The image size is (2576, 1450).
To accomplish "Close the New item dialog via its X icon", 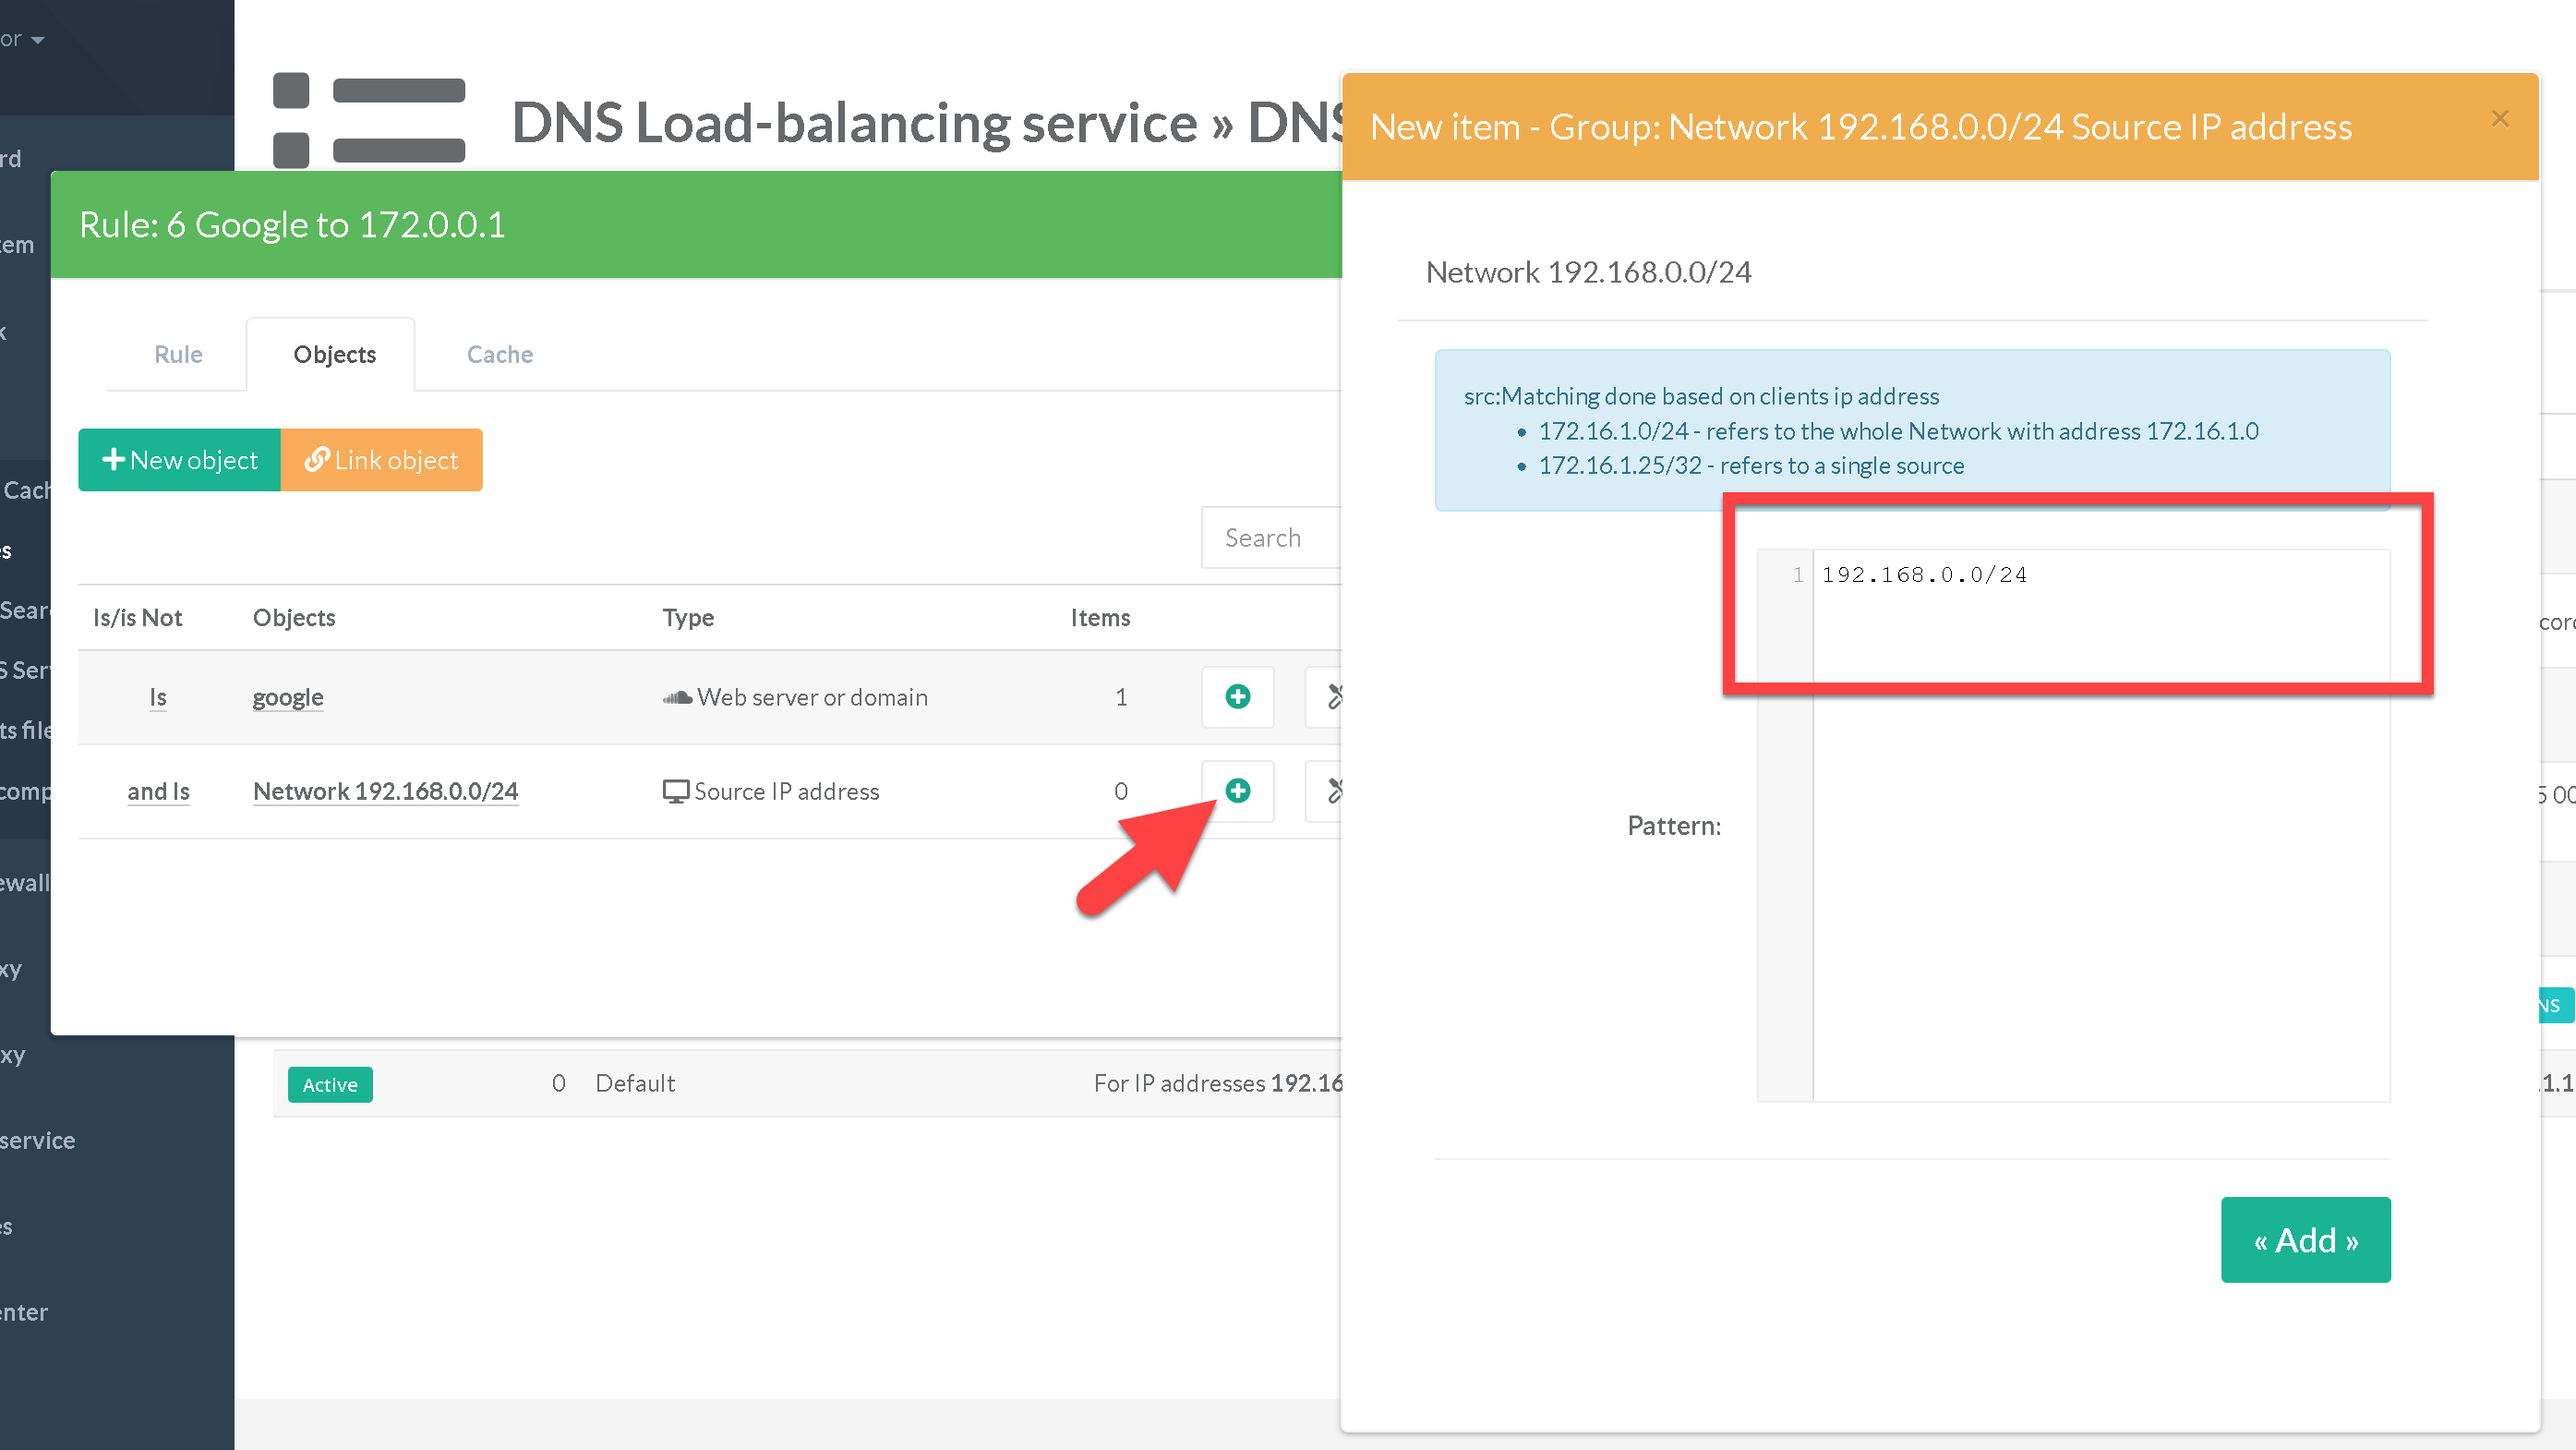I will point(2499,119).
